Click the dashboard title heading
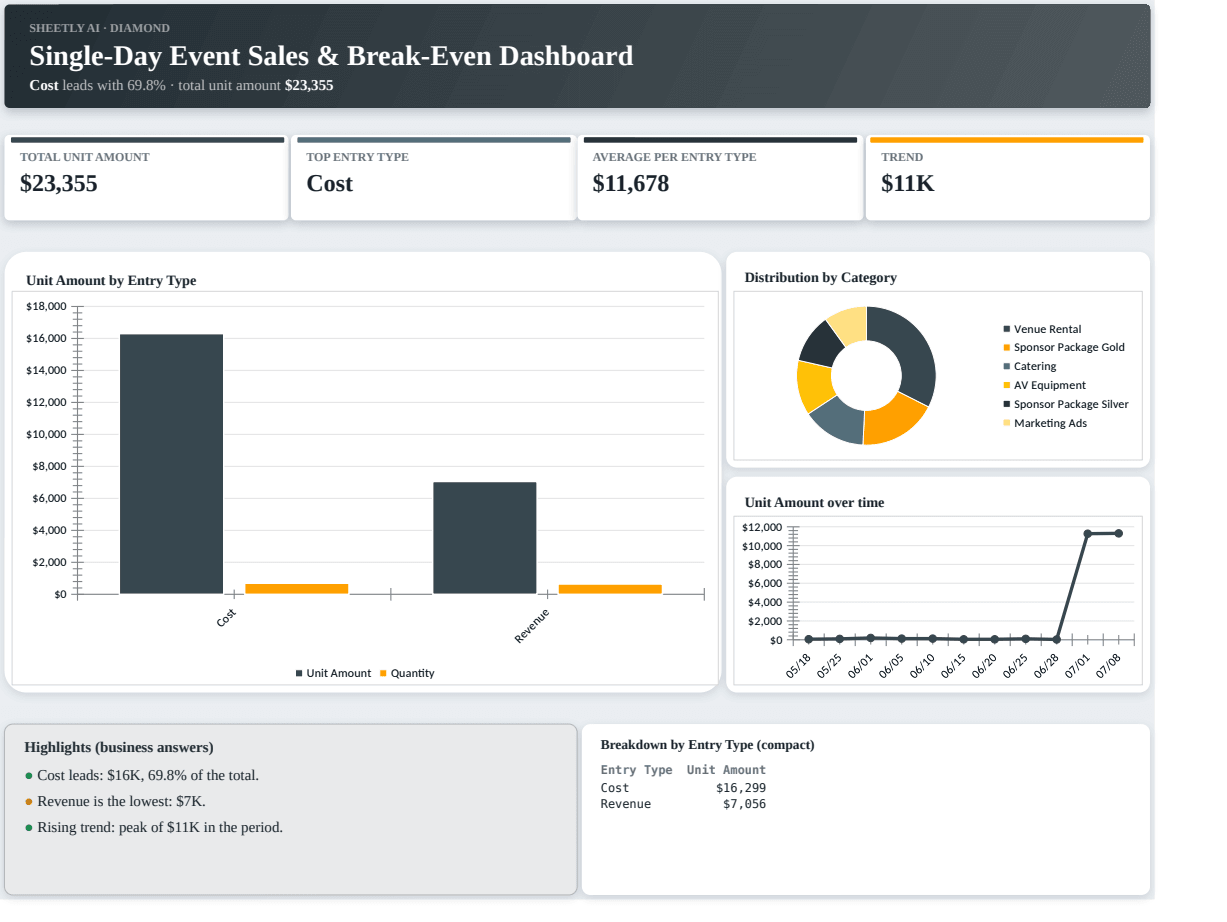This screenshot has height=922, width=1227. (331, 56)
